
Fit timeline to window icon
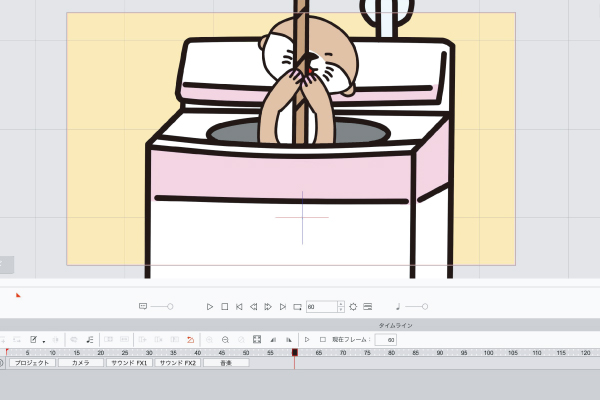coord(257,340)
